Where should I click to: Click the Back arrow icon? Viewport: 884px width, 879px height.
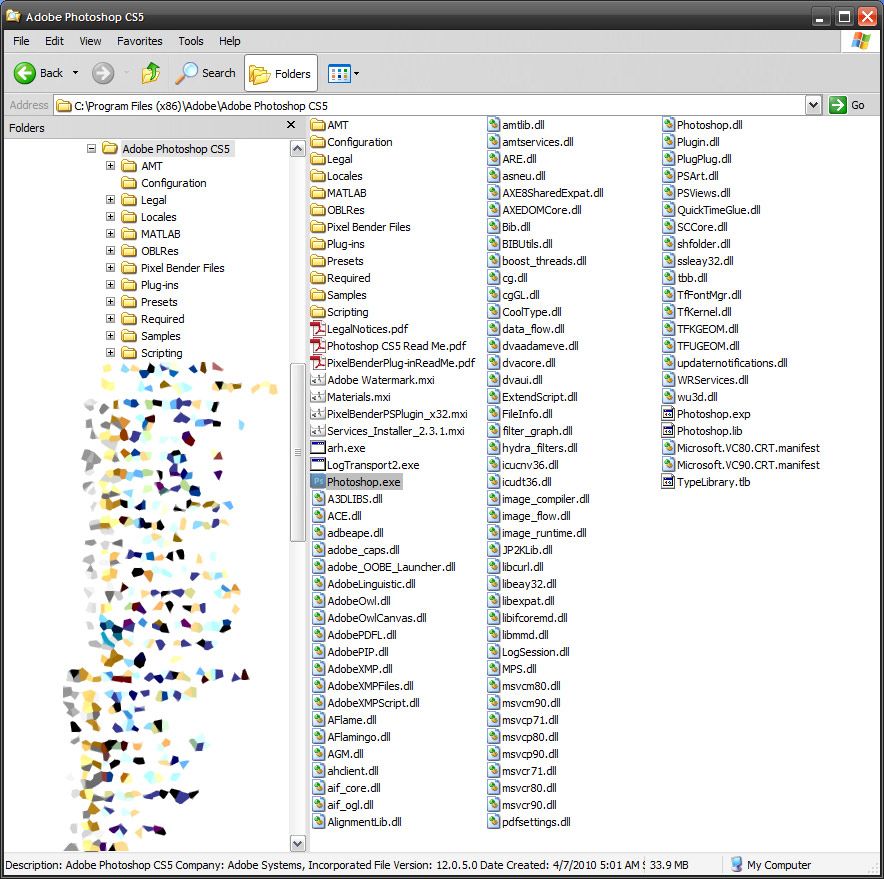(24, 73)
